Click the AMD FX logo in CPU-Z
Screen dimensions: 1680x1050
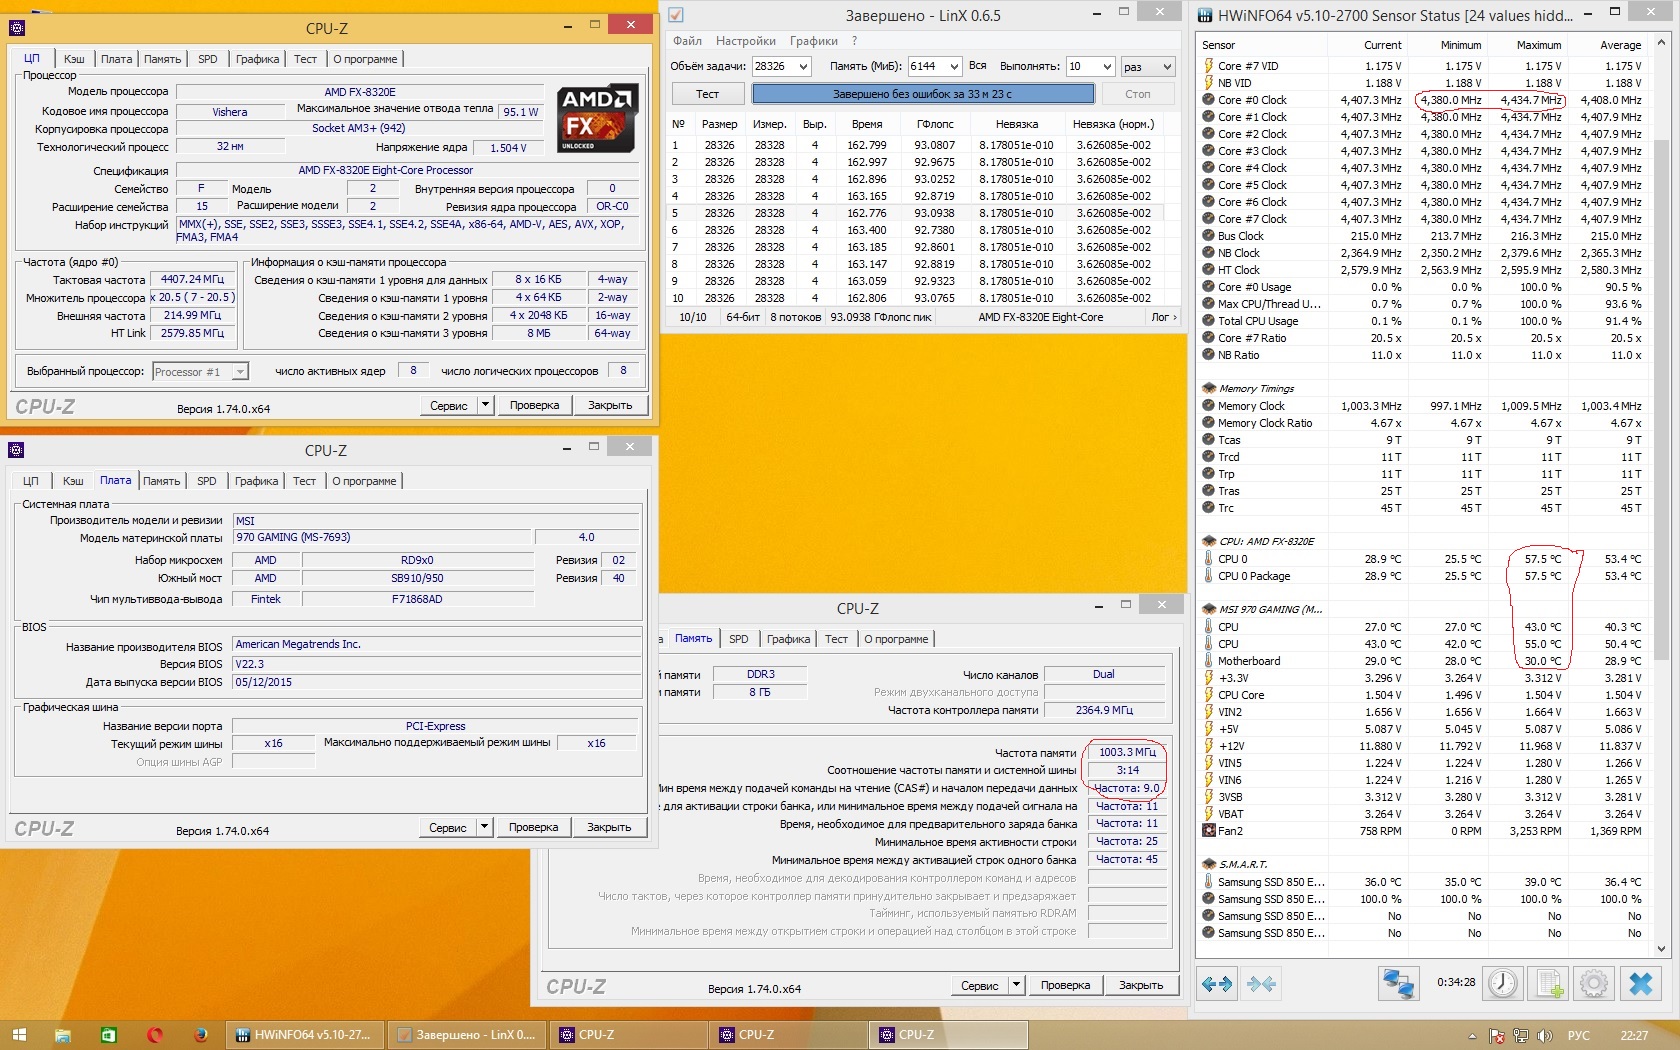coord(597,118)
